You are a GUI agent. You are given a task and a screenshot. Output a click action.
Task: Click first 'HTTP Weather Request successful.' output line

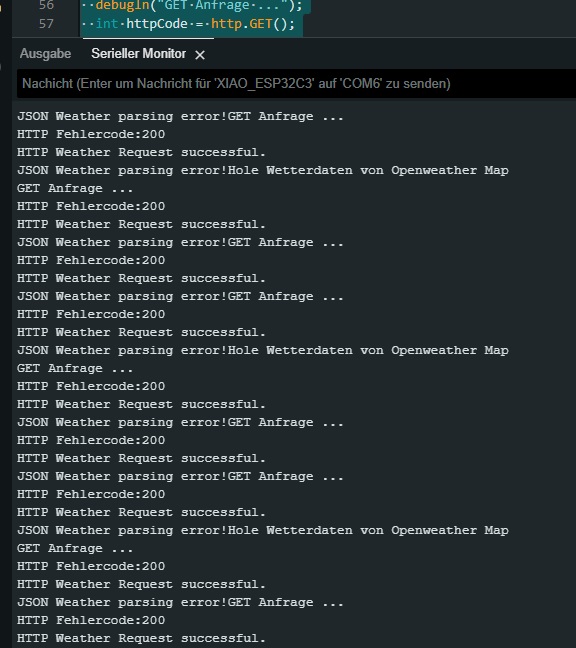141,152
